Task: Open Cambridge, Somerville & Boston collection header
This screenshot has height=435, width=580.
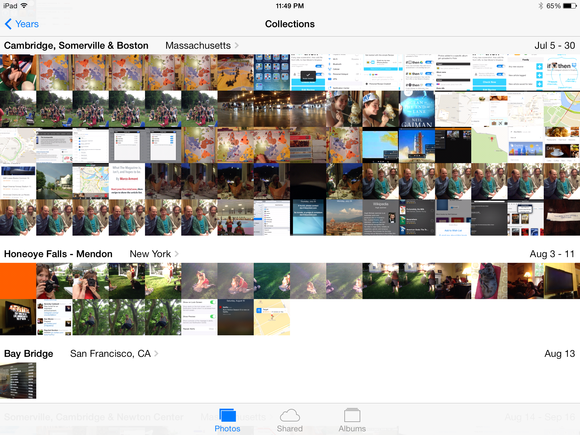Action: click(76, 45)
